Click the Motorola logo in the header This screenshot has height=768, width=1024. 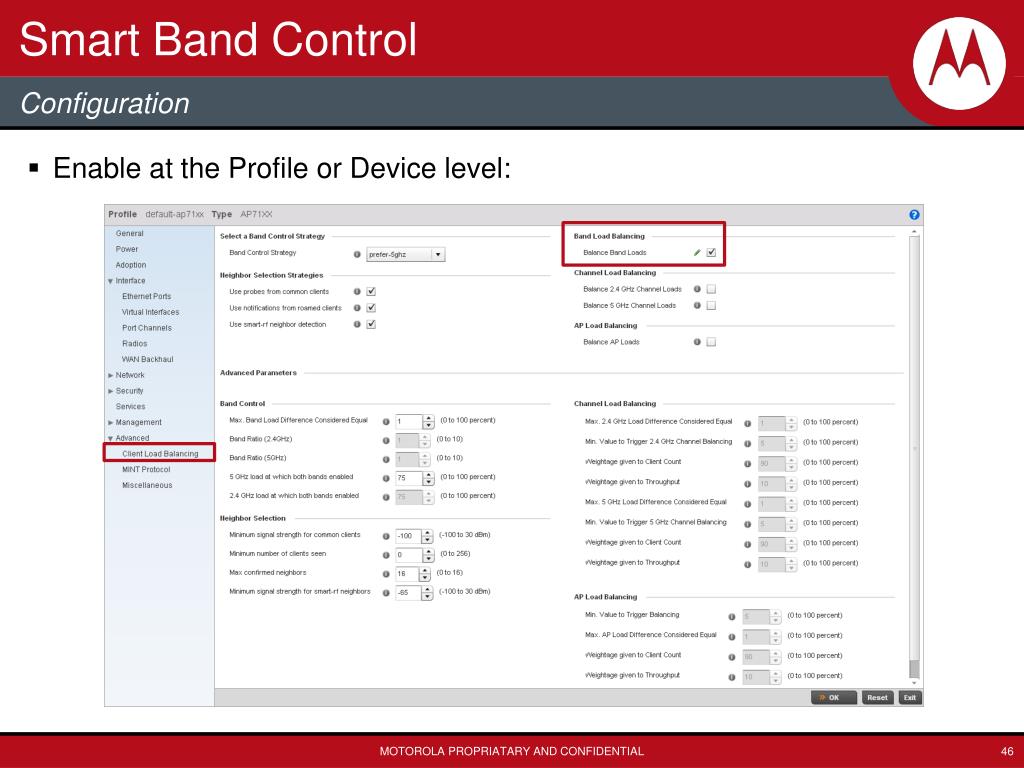tap(959, 63)
